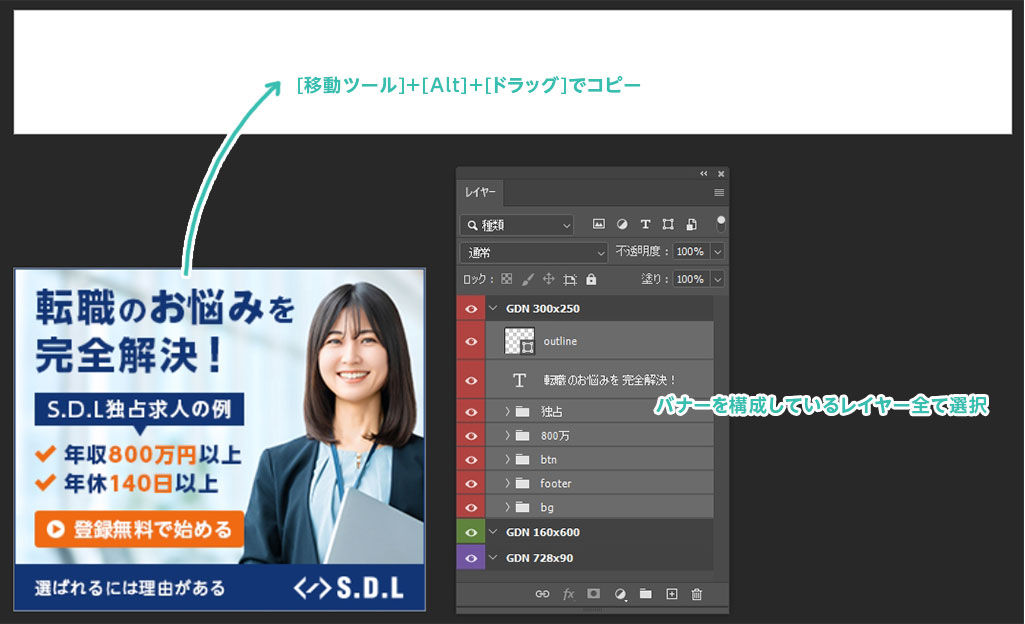Open the blend mode dropdown (通常)
The width and height of the screenshot is (1025, 624).
(534, 252)
